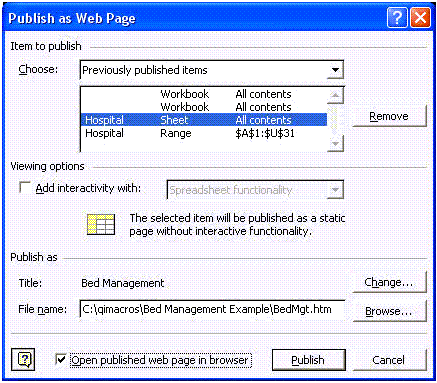Click the list scroll down arrow
This screenshot has height=383, width=437.
pyautogui.click(x=335, y=143)
